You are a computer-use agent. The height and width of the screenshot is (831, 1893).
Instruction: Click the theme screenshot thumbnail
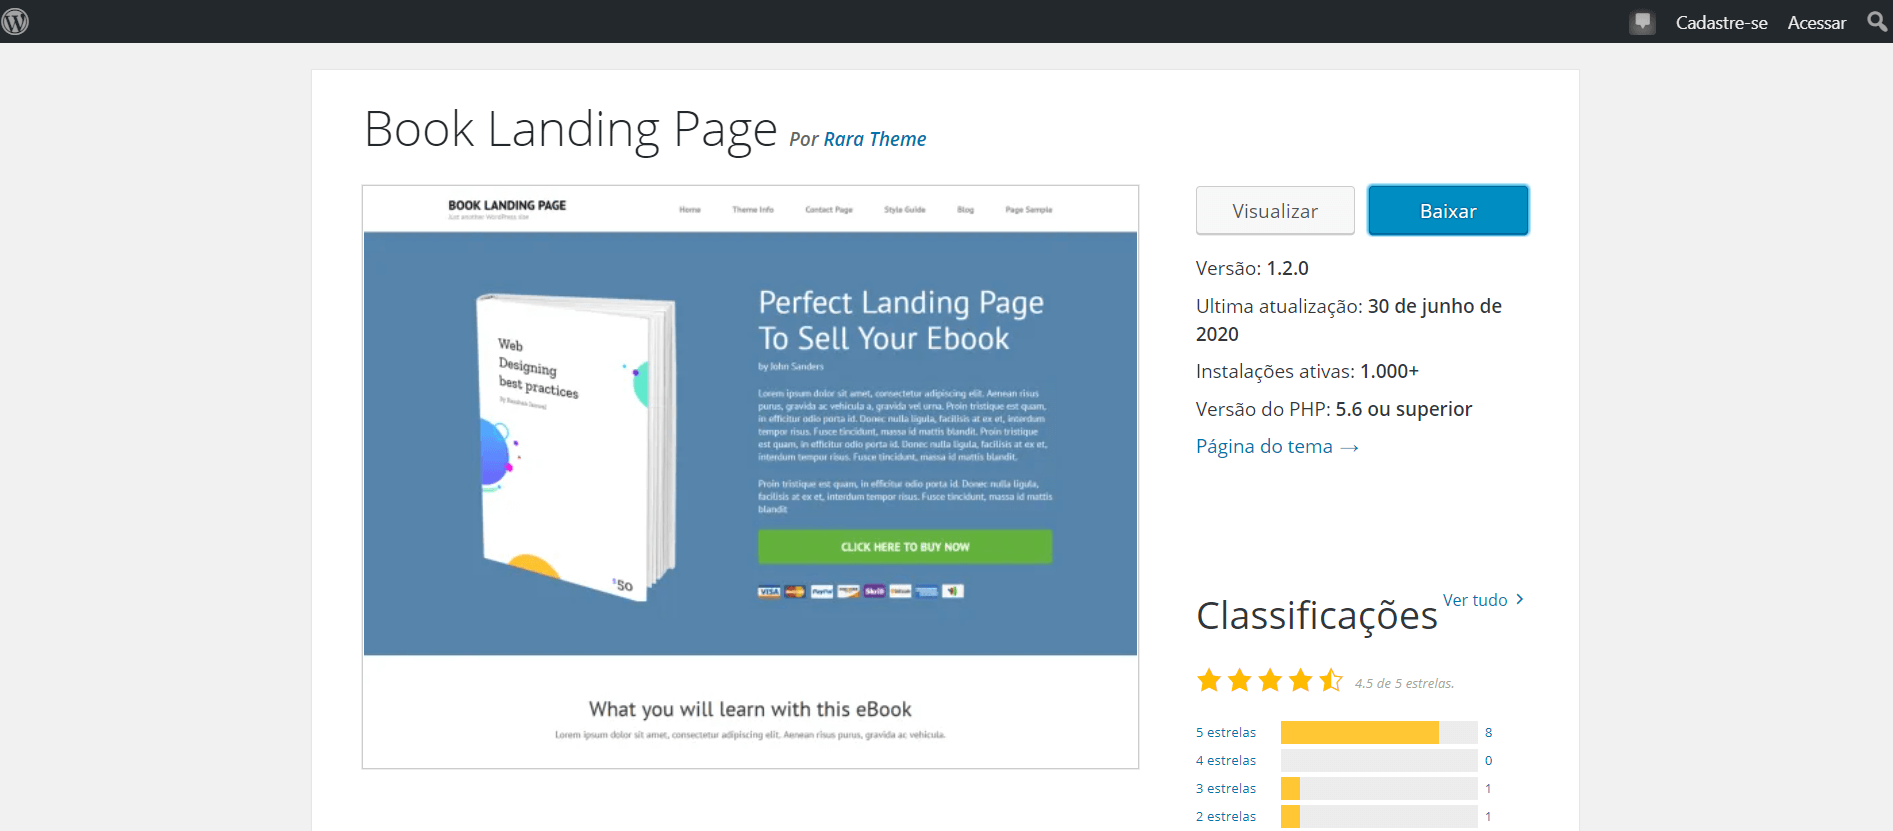(x=750, y=477)
